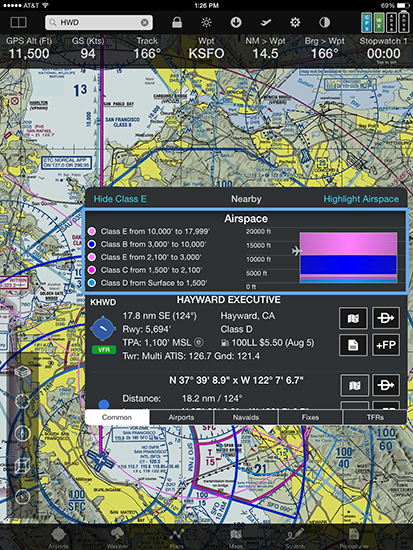This screenshot has width=413, height=550.
Task: Show the N 37° 39' coordinate on map
Action: pos(354,385)
